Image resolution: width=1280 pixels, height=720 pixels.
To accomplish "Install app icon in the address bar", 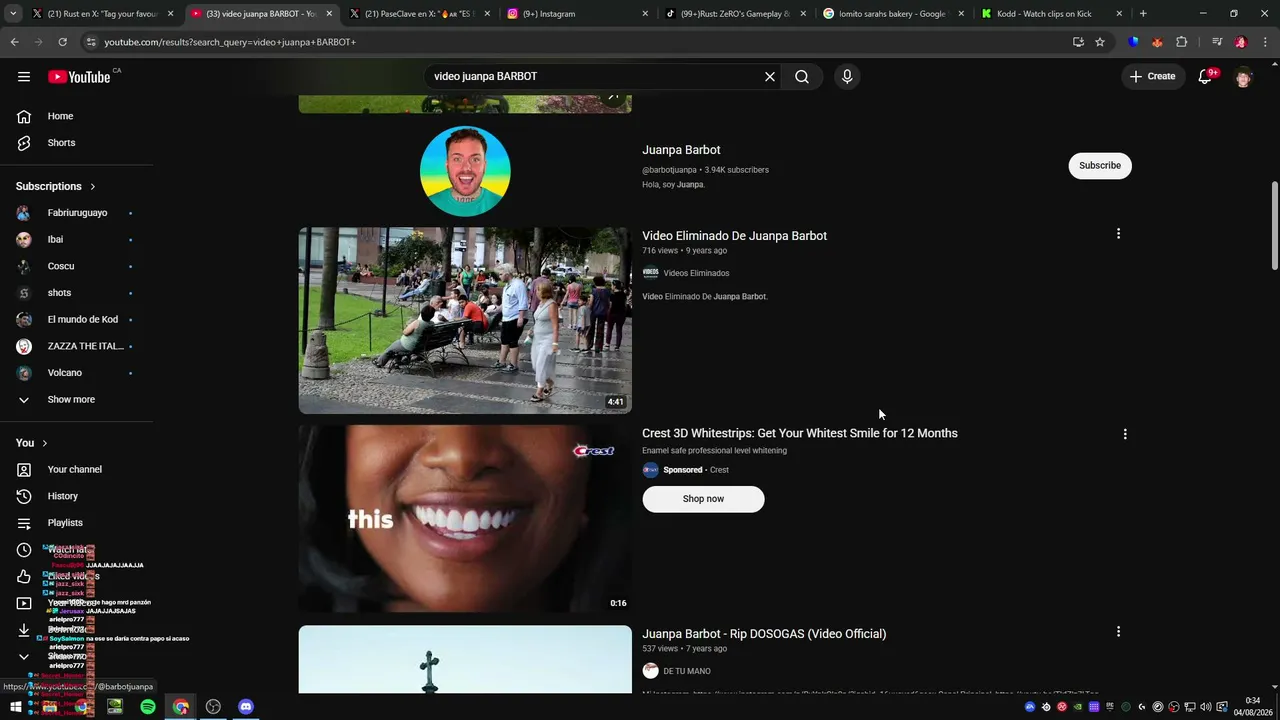I will [1078, 42].
